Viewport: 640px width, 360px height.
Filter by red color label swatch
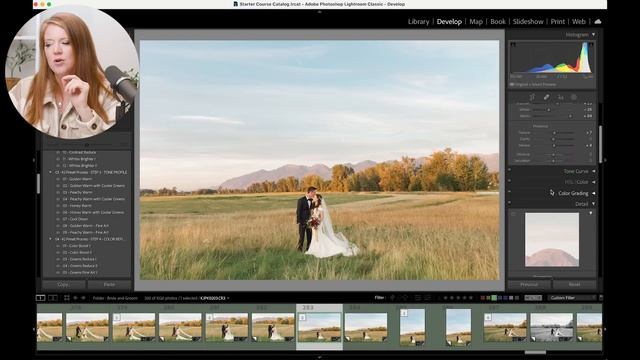(483, 298)
